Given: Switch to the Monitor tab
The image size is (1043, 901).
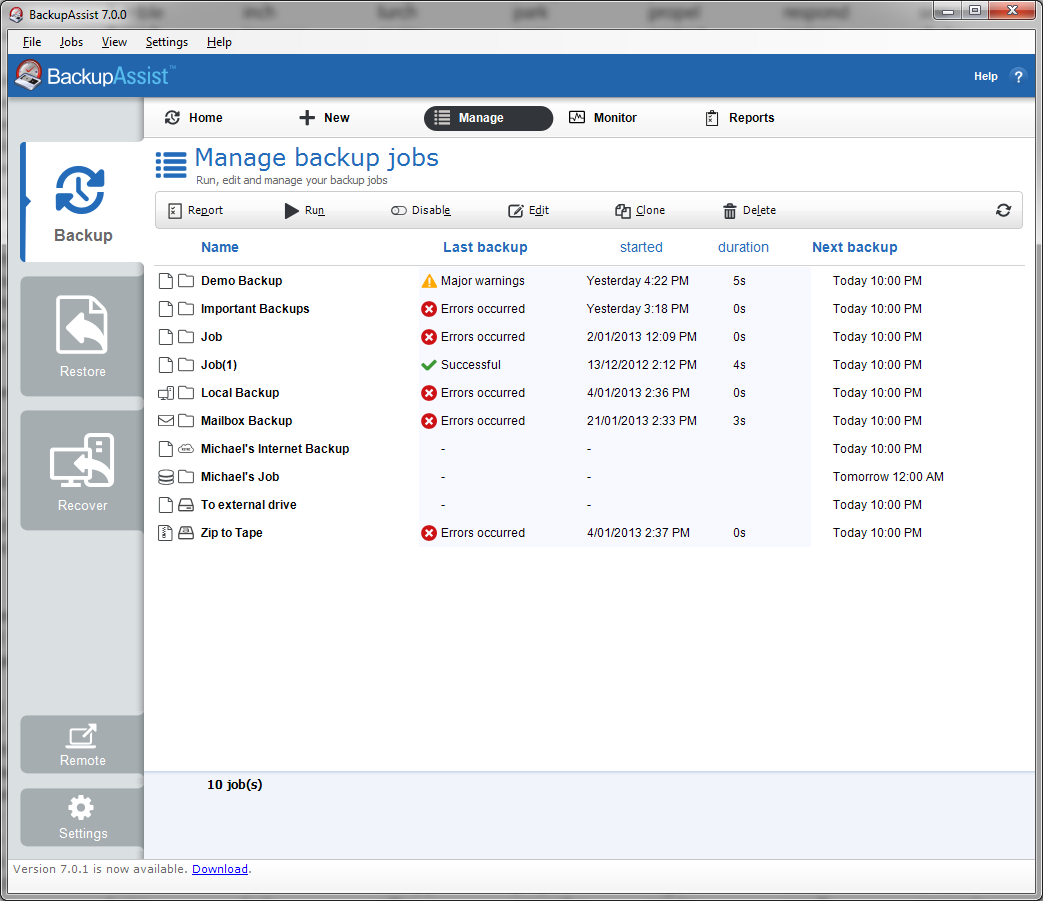Looking at the screenshot, I should click(x=603, y=118).
